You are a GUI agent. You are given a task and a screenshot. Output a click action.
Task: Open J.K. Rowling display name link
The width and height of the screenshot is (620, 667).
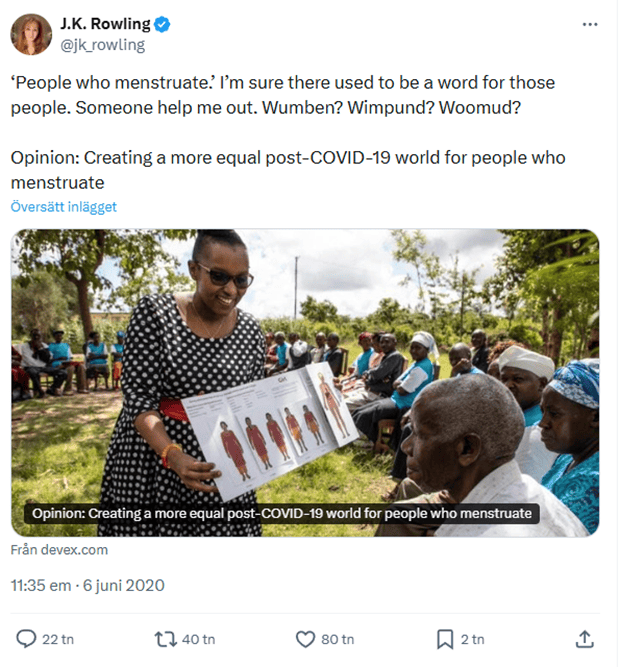(x=107, y=25)
